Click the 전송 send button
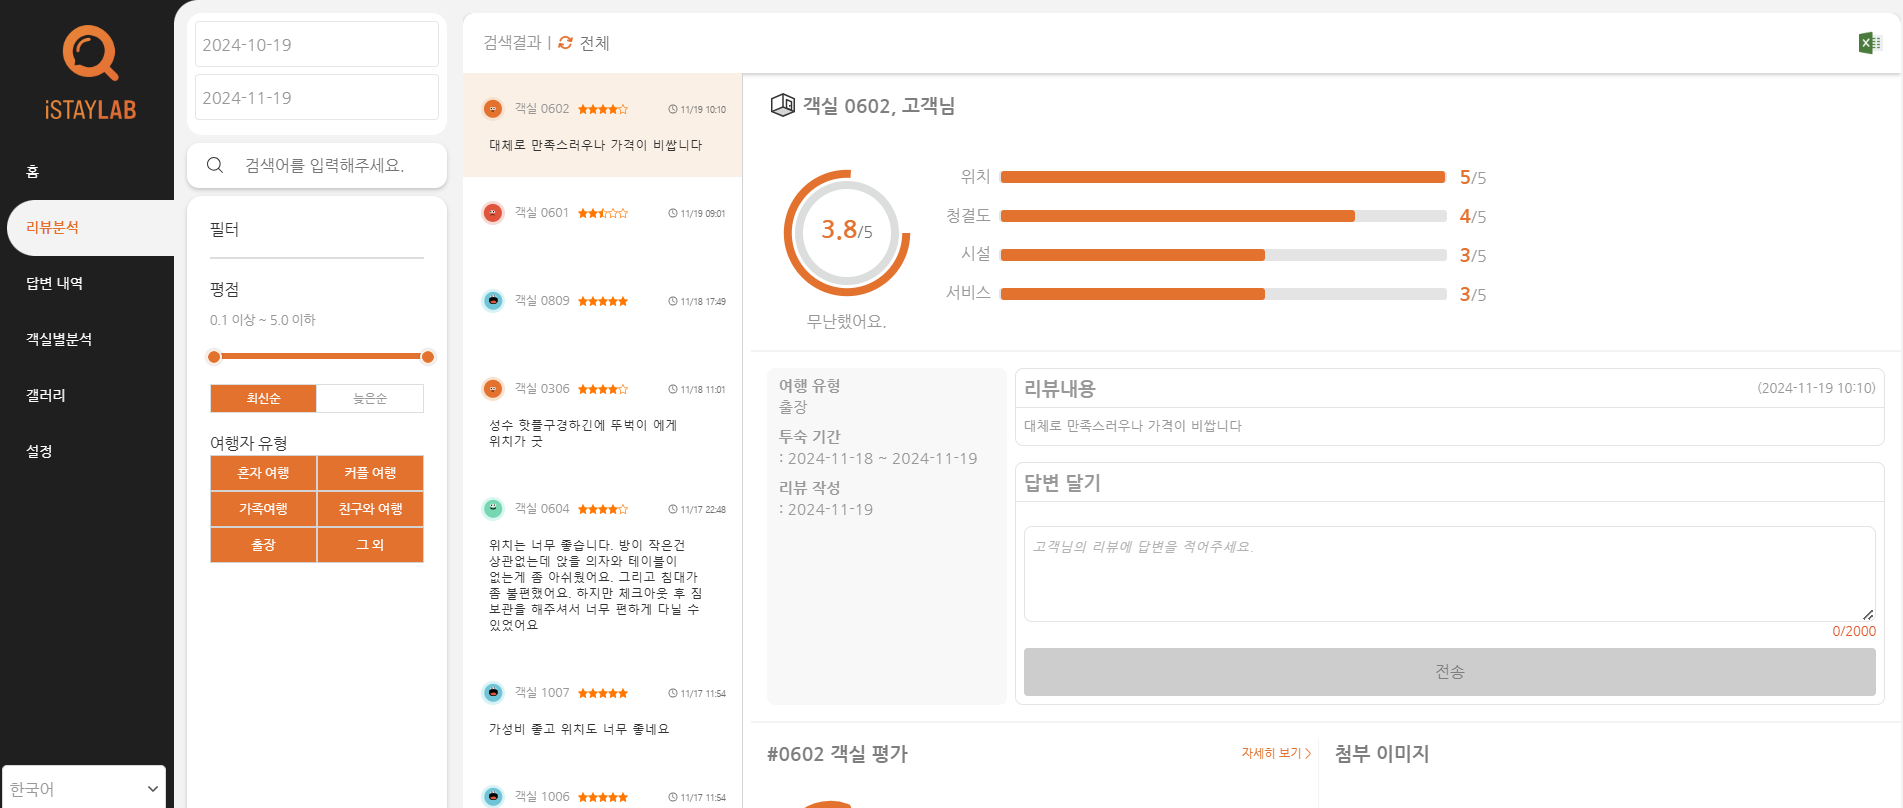 point(1449,672)
